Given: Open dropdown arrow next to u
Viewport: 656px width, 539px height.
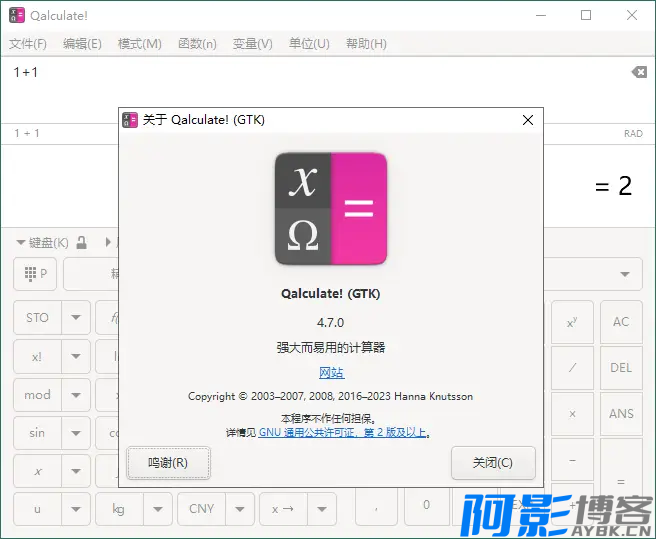Looking at the screenshot, I should click(76, 509).
